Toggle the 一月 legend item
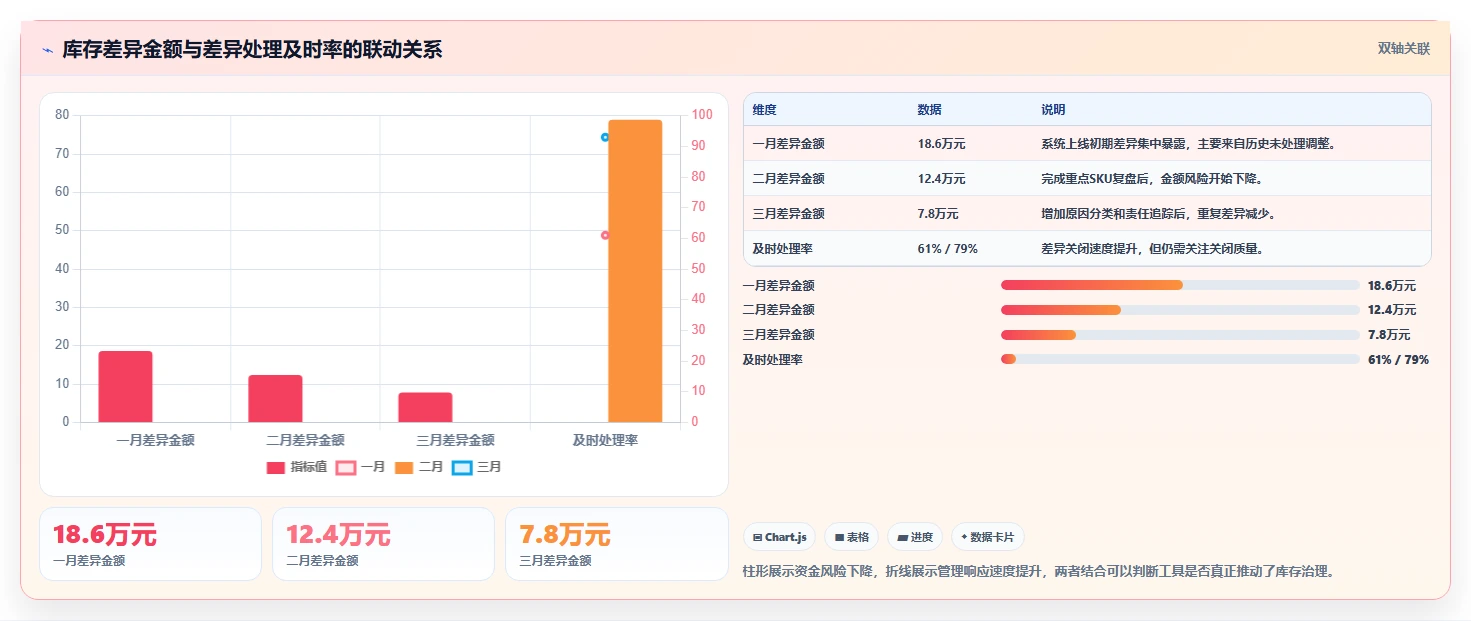 pos(361,467)
